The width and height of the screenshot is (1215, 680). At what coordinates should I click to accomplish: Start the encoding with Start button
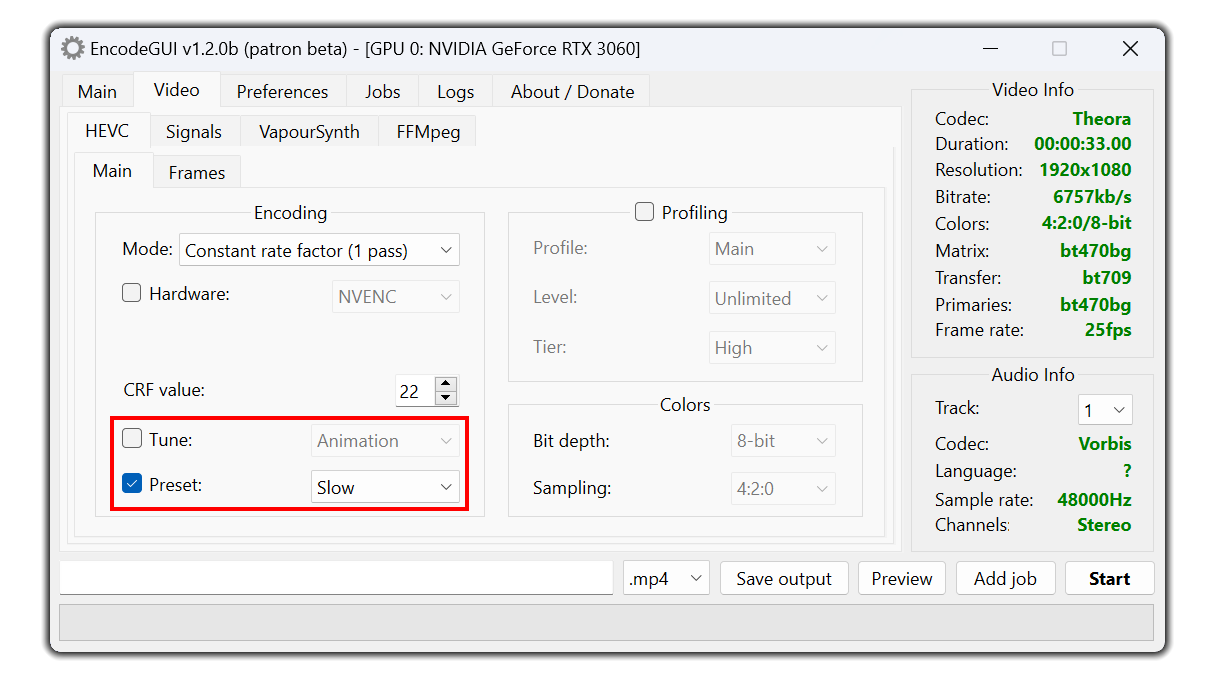(1109, 578)
